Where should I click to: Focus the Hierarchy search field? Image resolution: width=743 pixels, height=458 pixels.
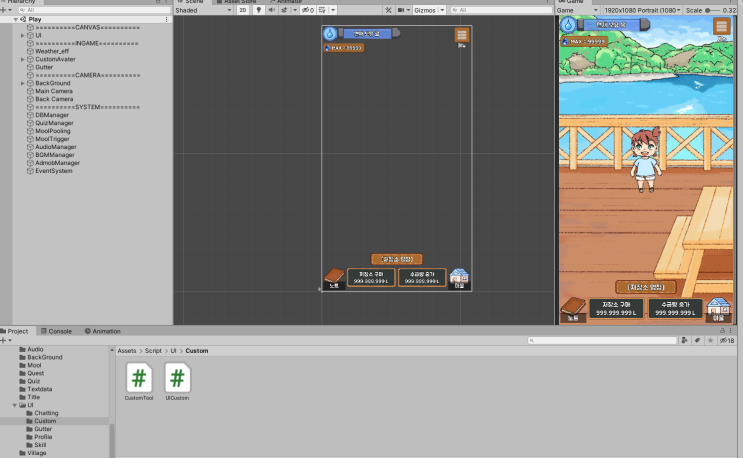(x=94, y=10)
